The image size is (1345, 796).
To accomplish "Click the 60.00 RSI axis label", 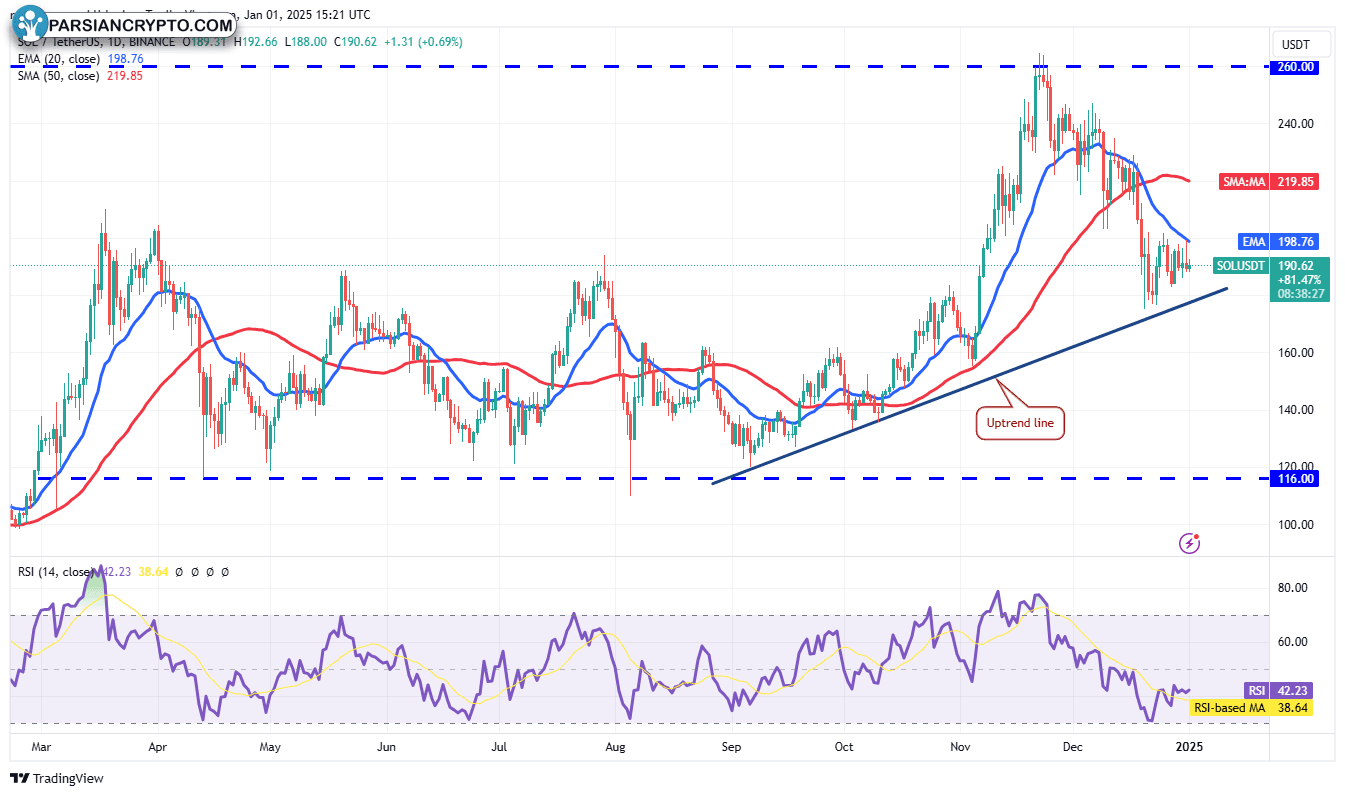I will [x=1295, y=642].
